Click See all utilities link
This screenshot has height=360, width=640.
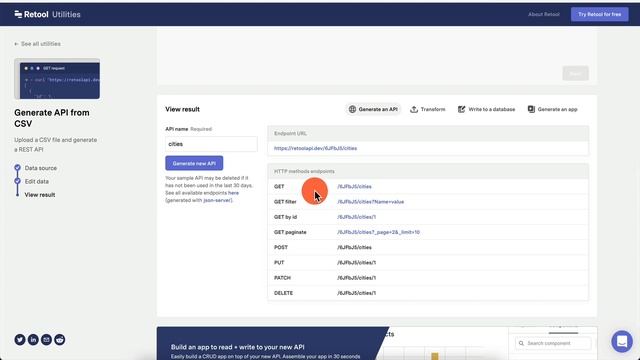click(x=40, y=44)
